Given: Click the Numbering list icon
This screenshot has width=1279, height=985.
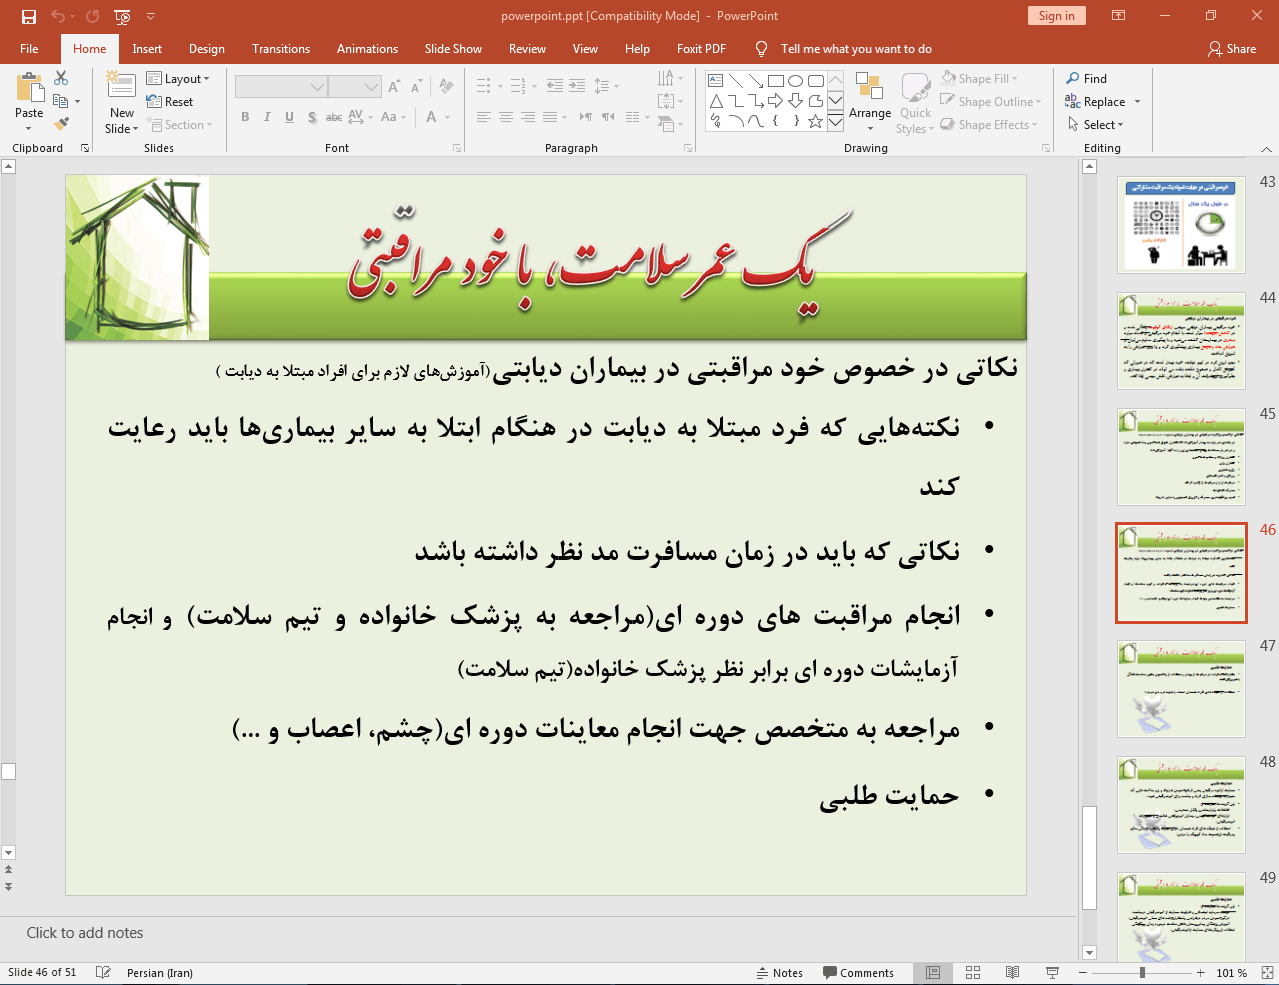Looking at the screenshot, I should coord(518,86).
